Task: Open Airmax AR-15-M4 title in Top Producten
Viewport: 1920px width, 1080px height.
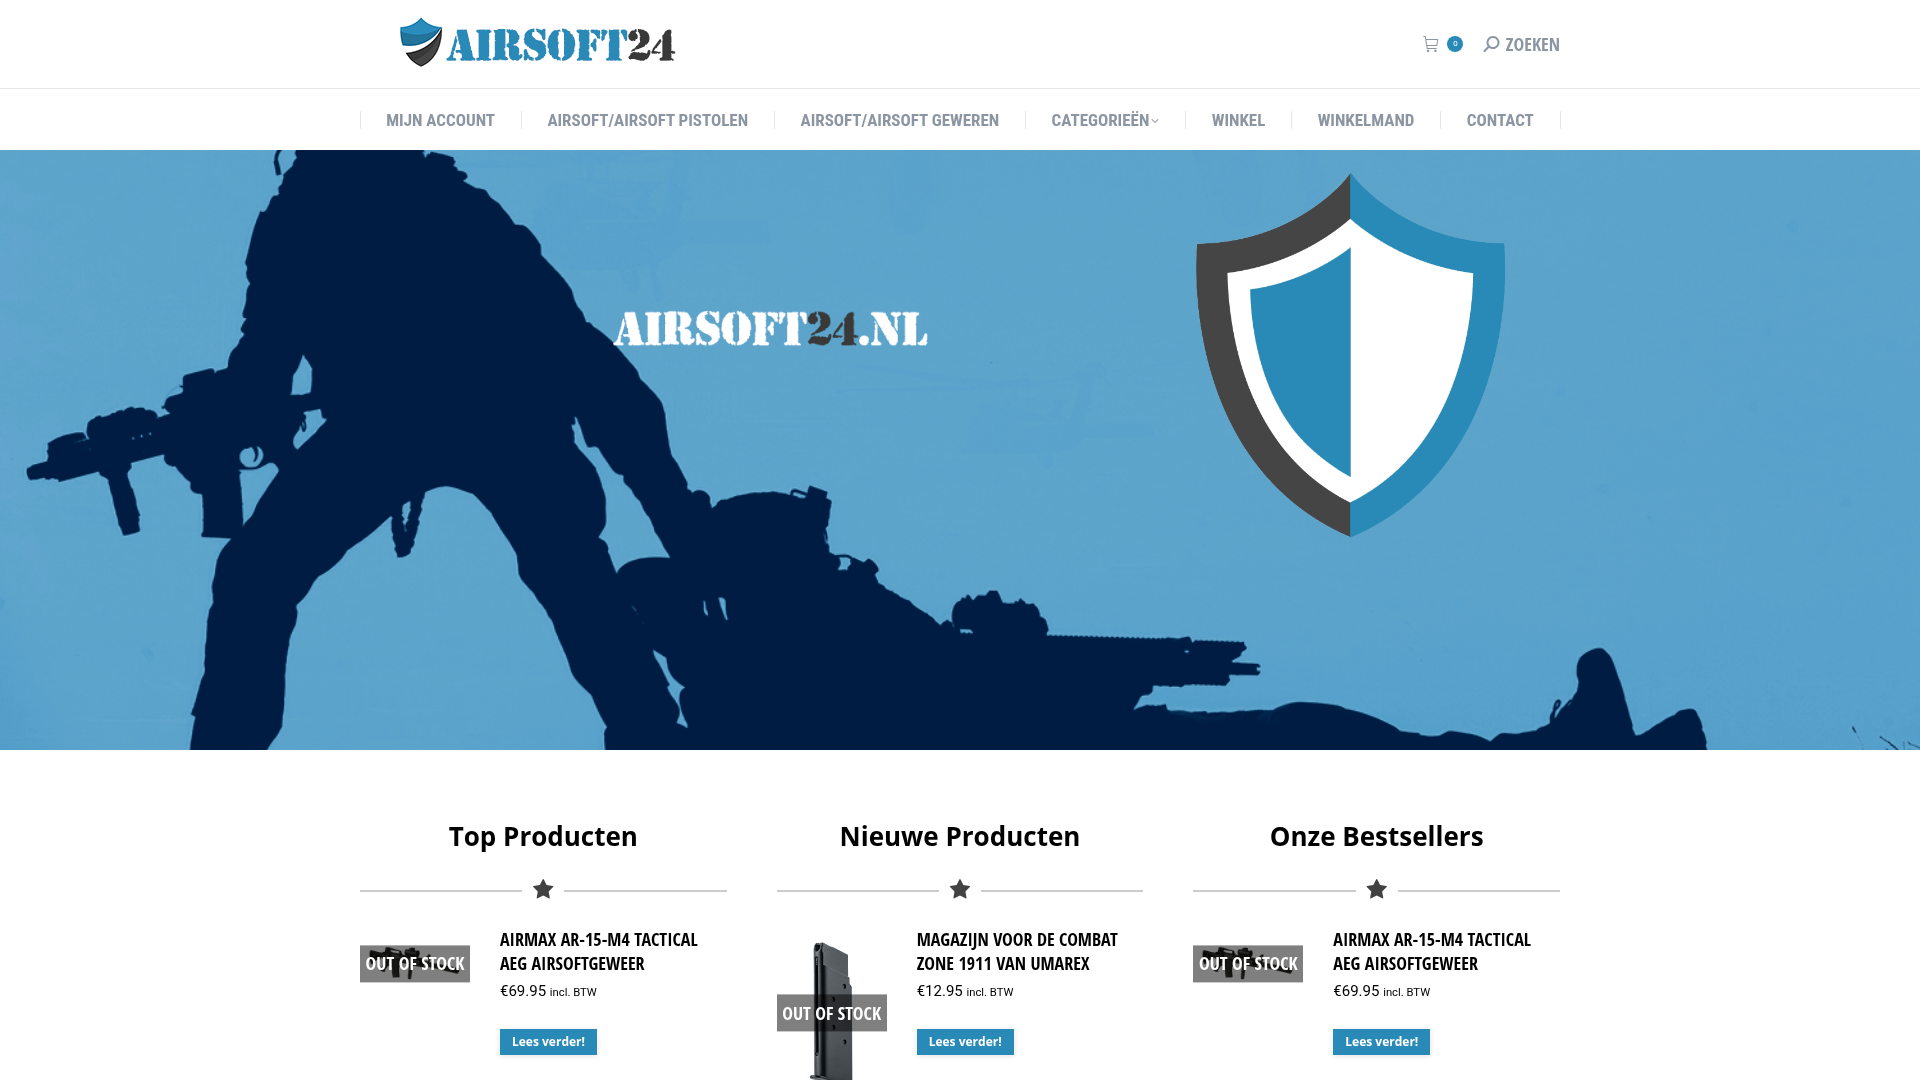Action: [598, 951]
